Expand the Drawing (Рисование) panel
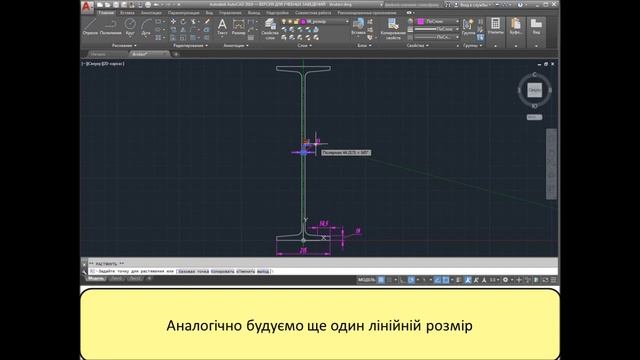640x360 pixels. (124, 46)
